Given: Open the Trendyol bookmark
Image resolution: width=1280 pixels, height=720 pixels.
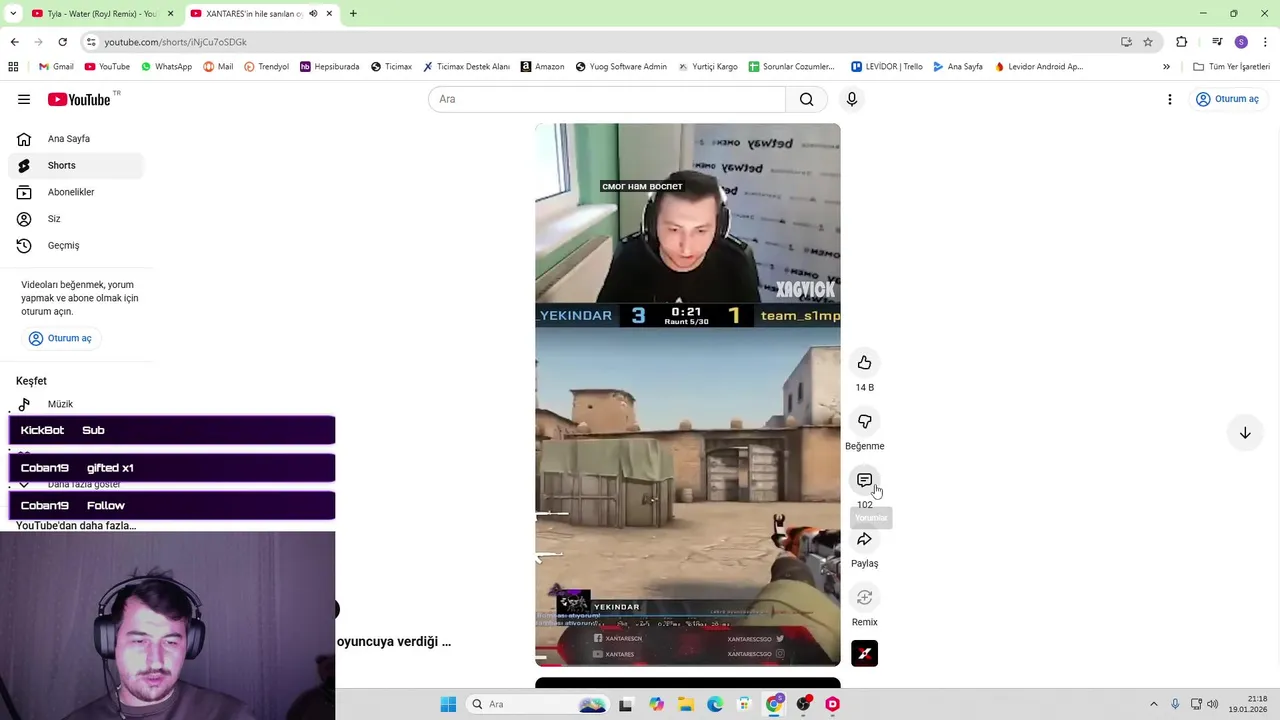Looking at the screenshot, I should tap(266, 67).
